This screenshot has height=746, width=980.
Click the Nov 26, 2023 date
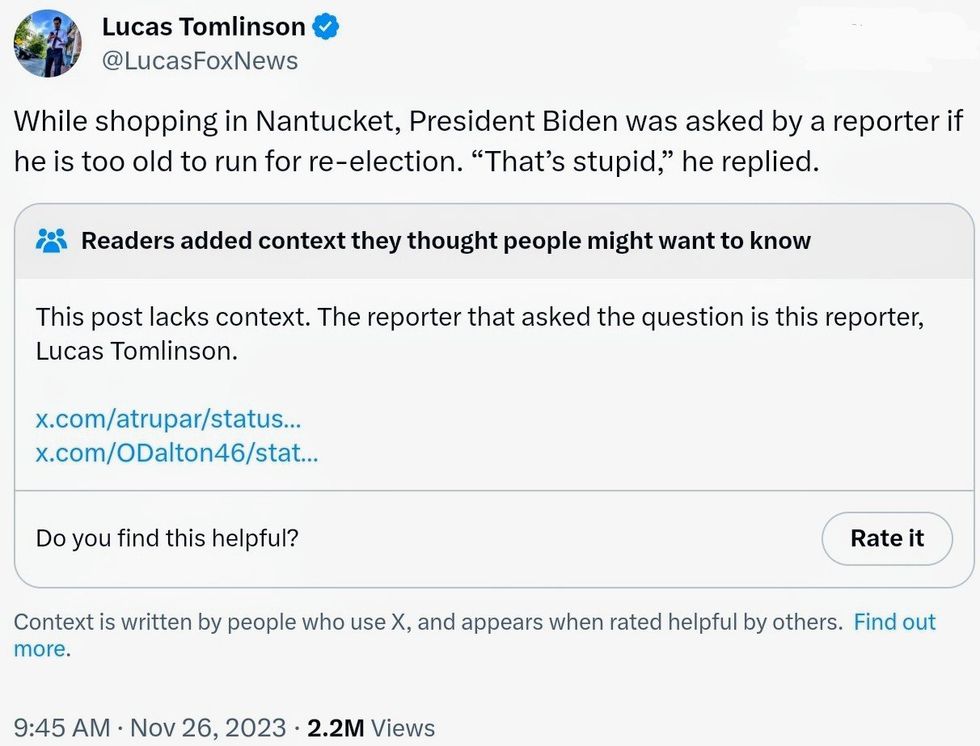(x=208, y=727)
